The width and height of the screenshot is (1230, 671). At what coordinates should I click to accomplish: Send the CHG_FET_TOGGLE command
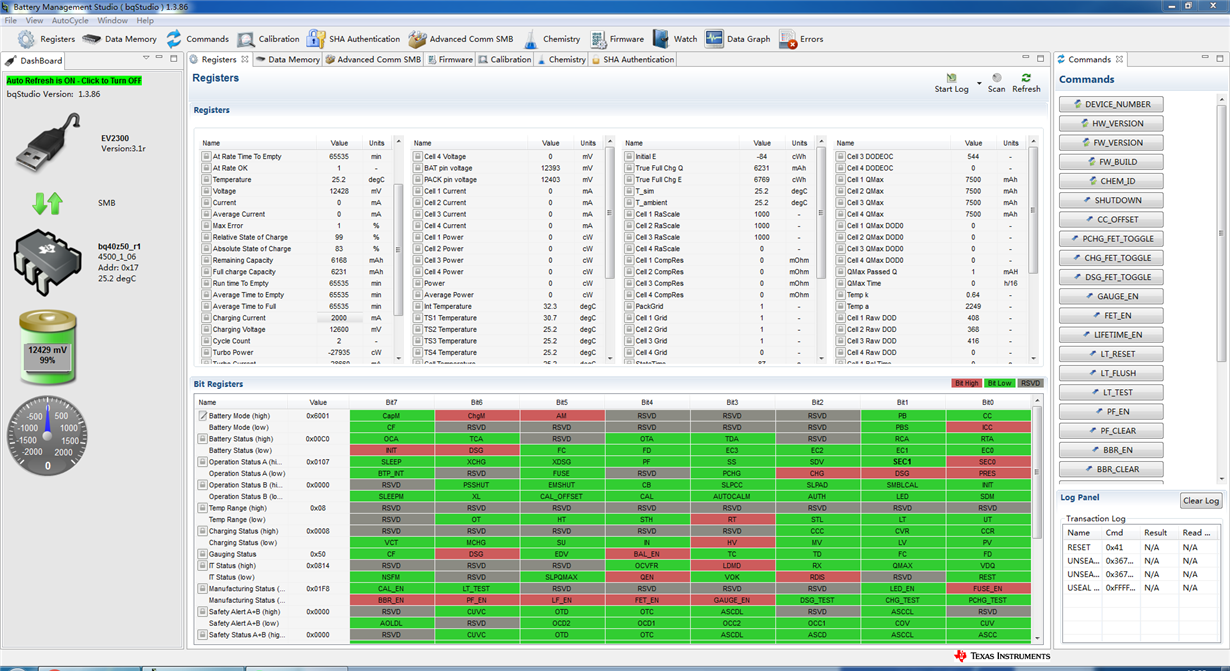1110,258
